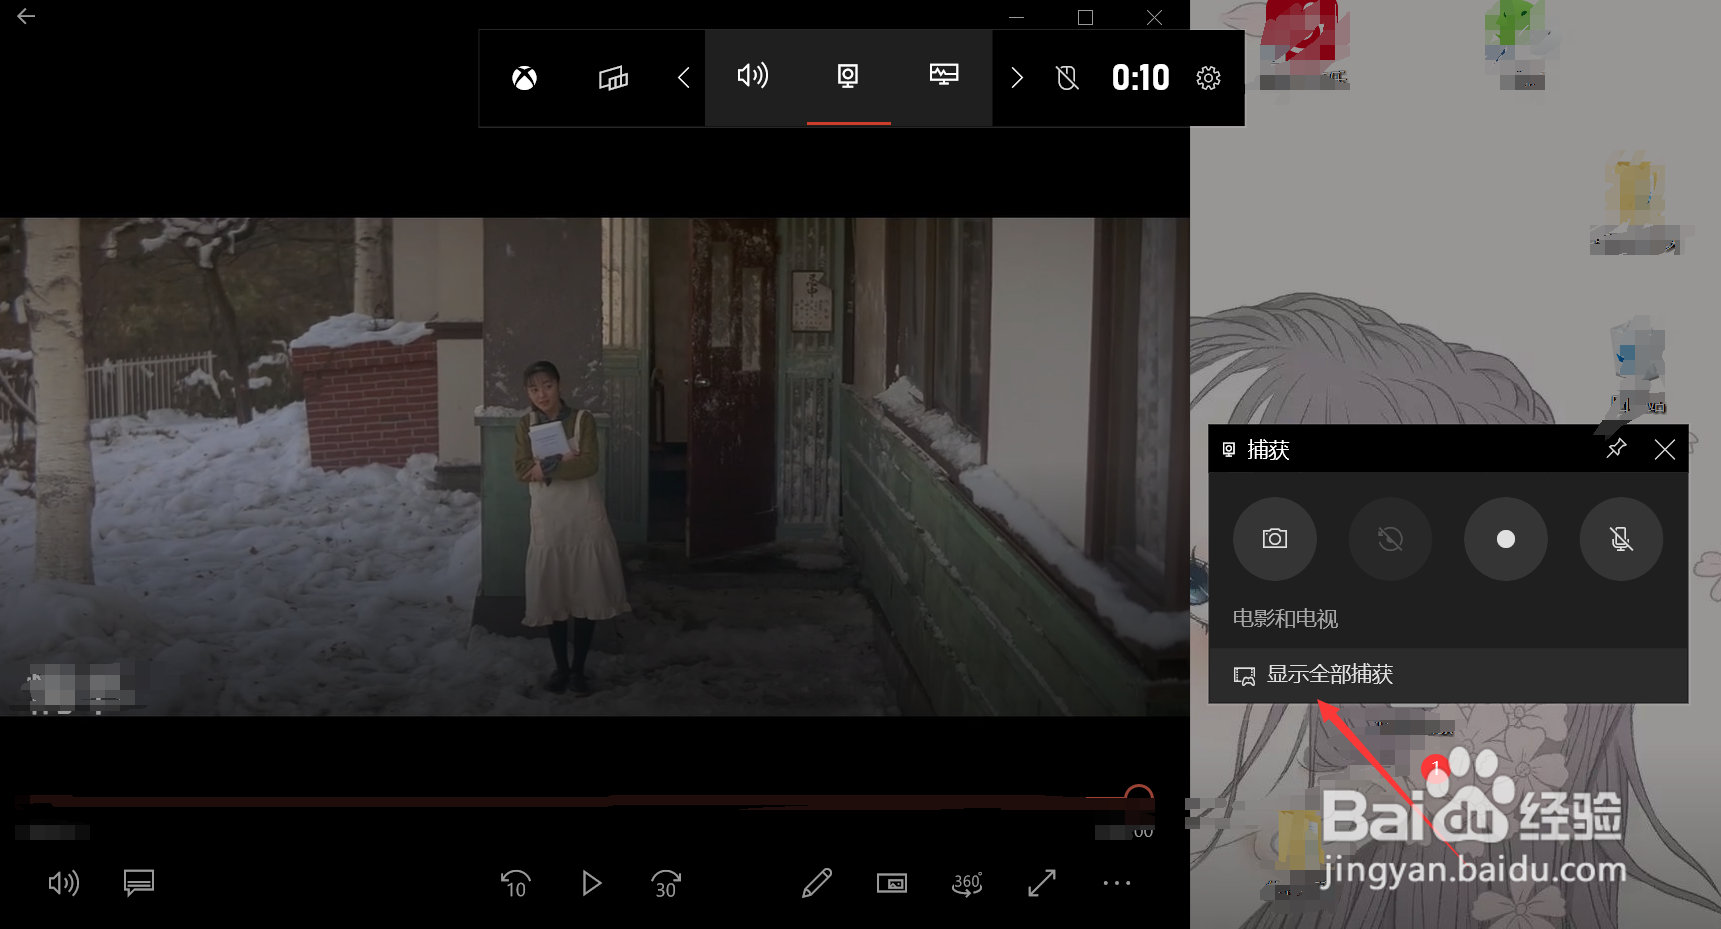Open Game Bar settings gear
Image resolution: width=1721 pixels, height=929 pixels.
tap(1208, 78)
